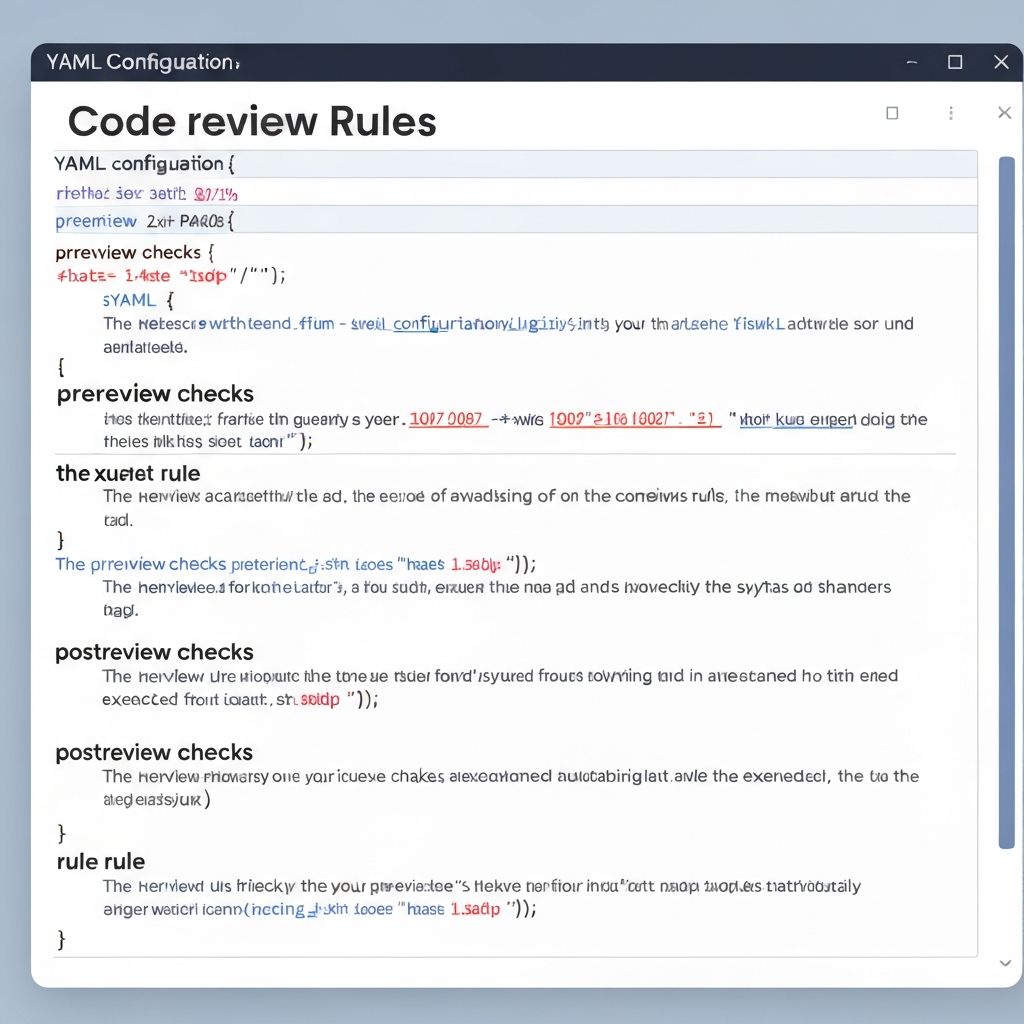Image resolution: width=1024 pixels, height=1024 pixels.
Task: Click the red '1.sadp' link near the bottom
Action: coord(476,909)
